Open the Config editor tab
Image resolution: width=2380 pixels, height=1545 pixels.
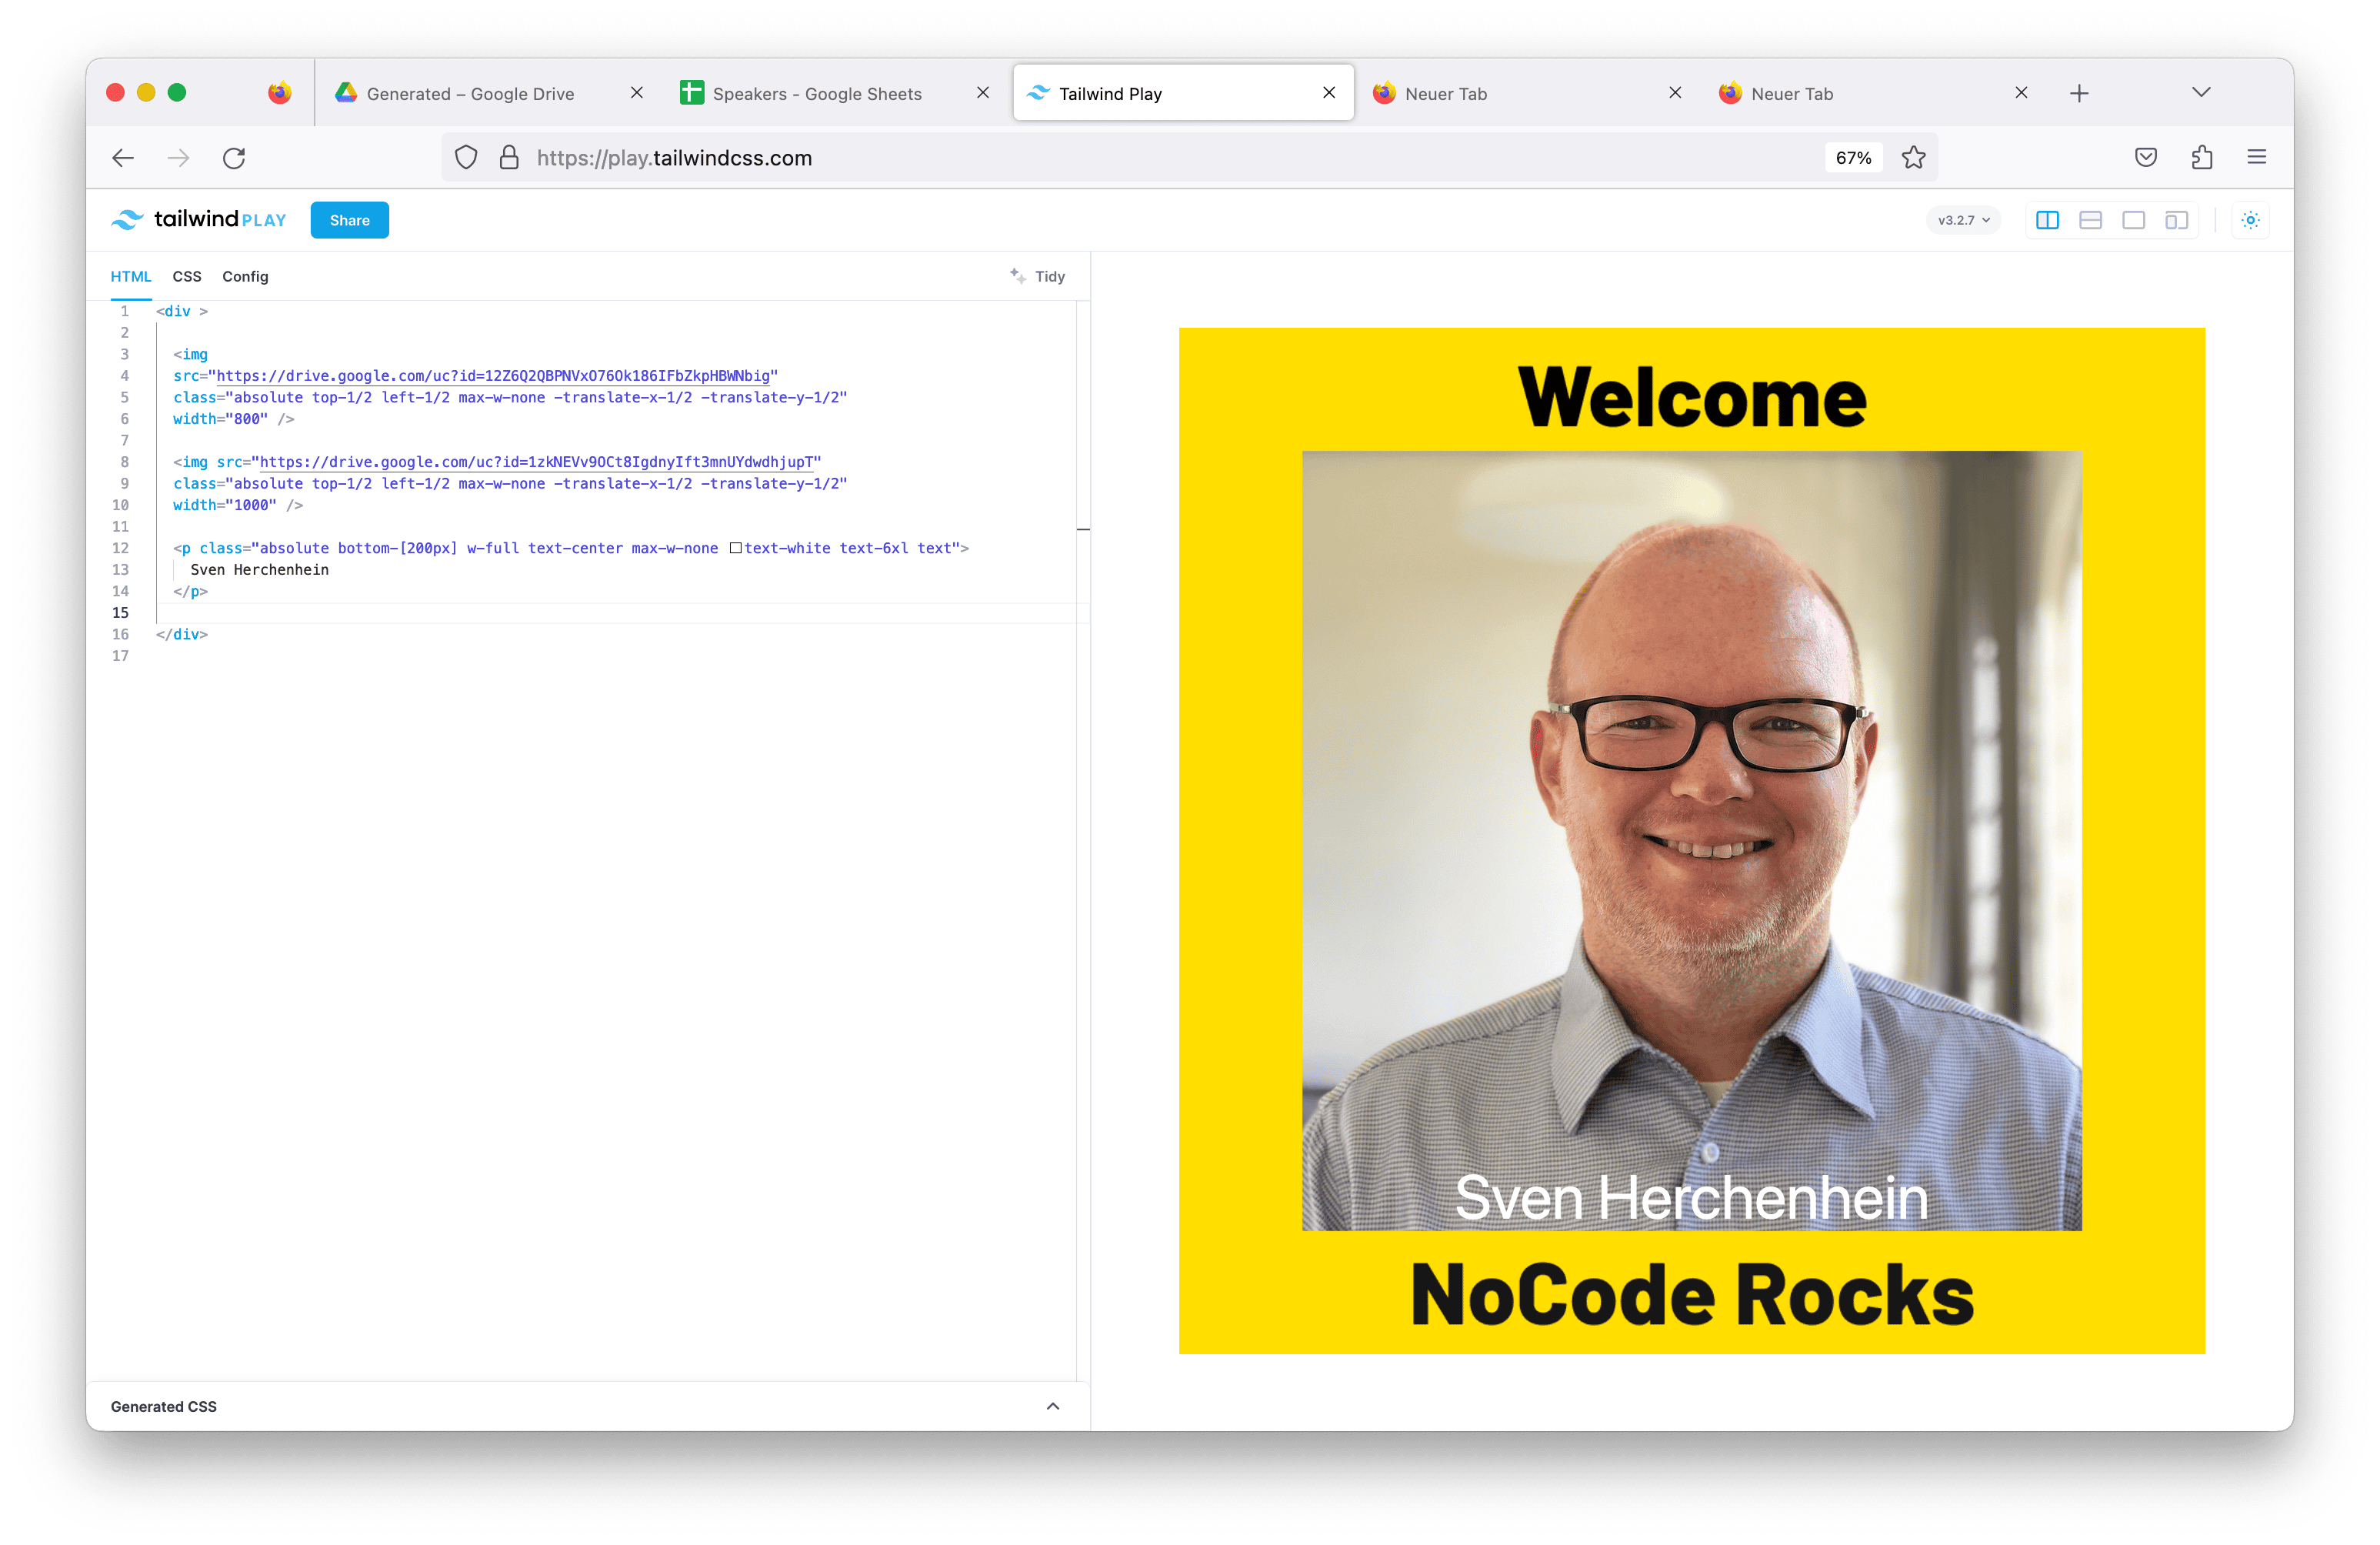tap(245, 276)
